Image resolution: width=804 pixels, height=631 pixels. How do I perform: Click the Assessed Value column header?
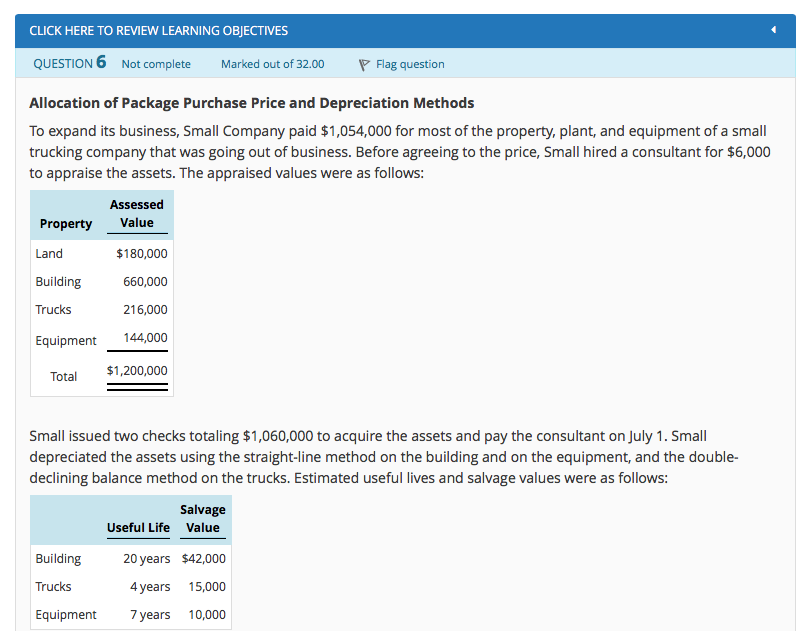pos(137,214)
